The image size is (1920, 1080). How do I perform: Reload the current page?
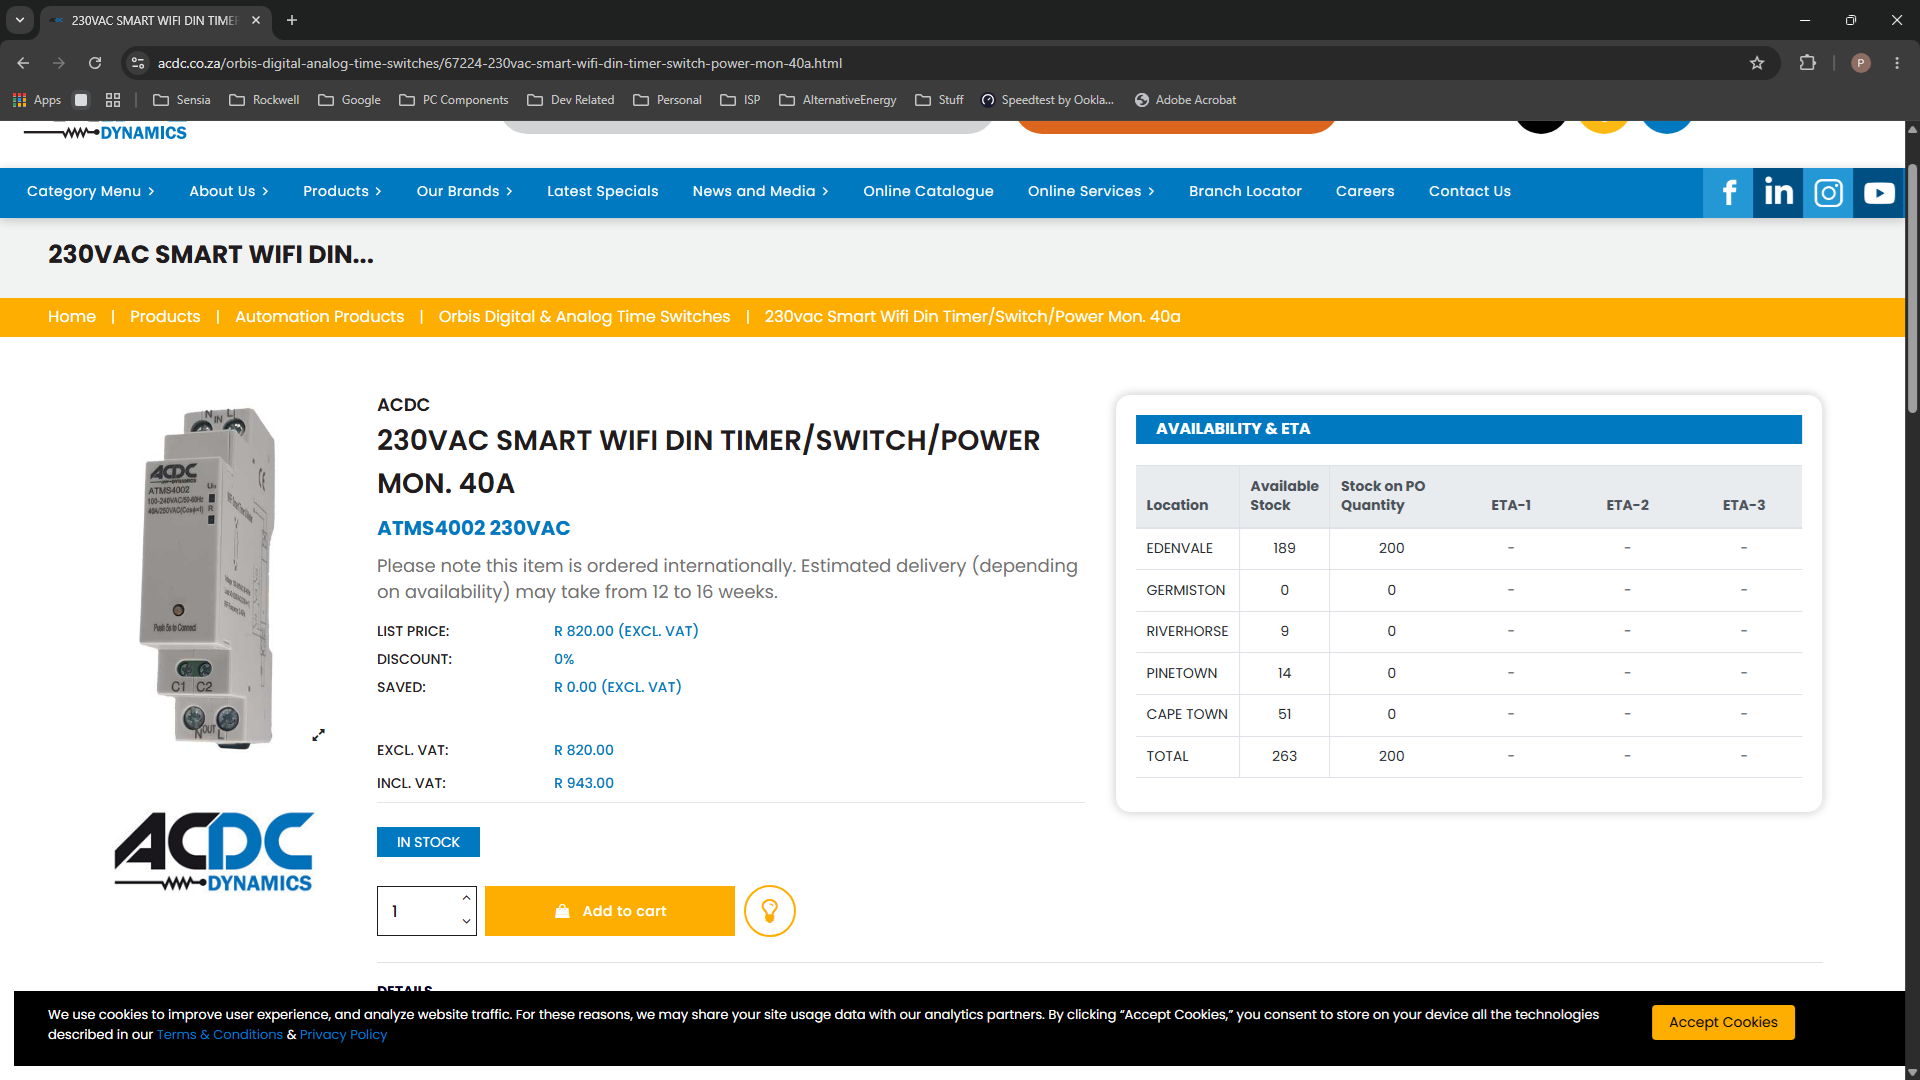click(x=95, y=63)
